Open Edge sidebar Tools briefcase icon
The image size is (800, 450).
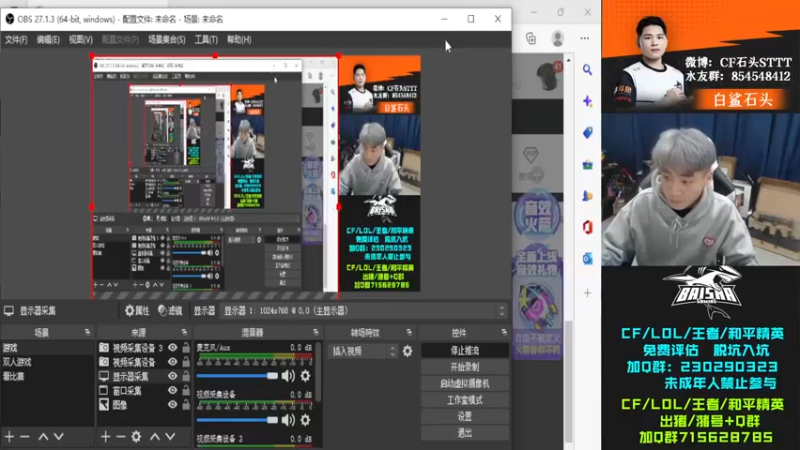(x=587, y=164)
